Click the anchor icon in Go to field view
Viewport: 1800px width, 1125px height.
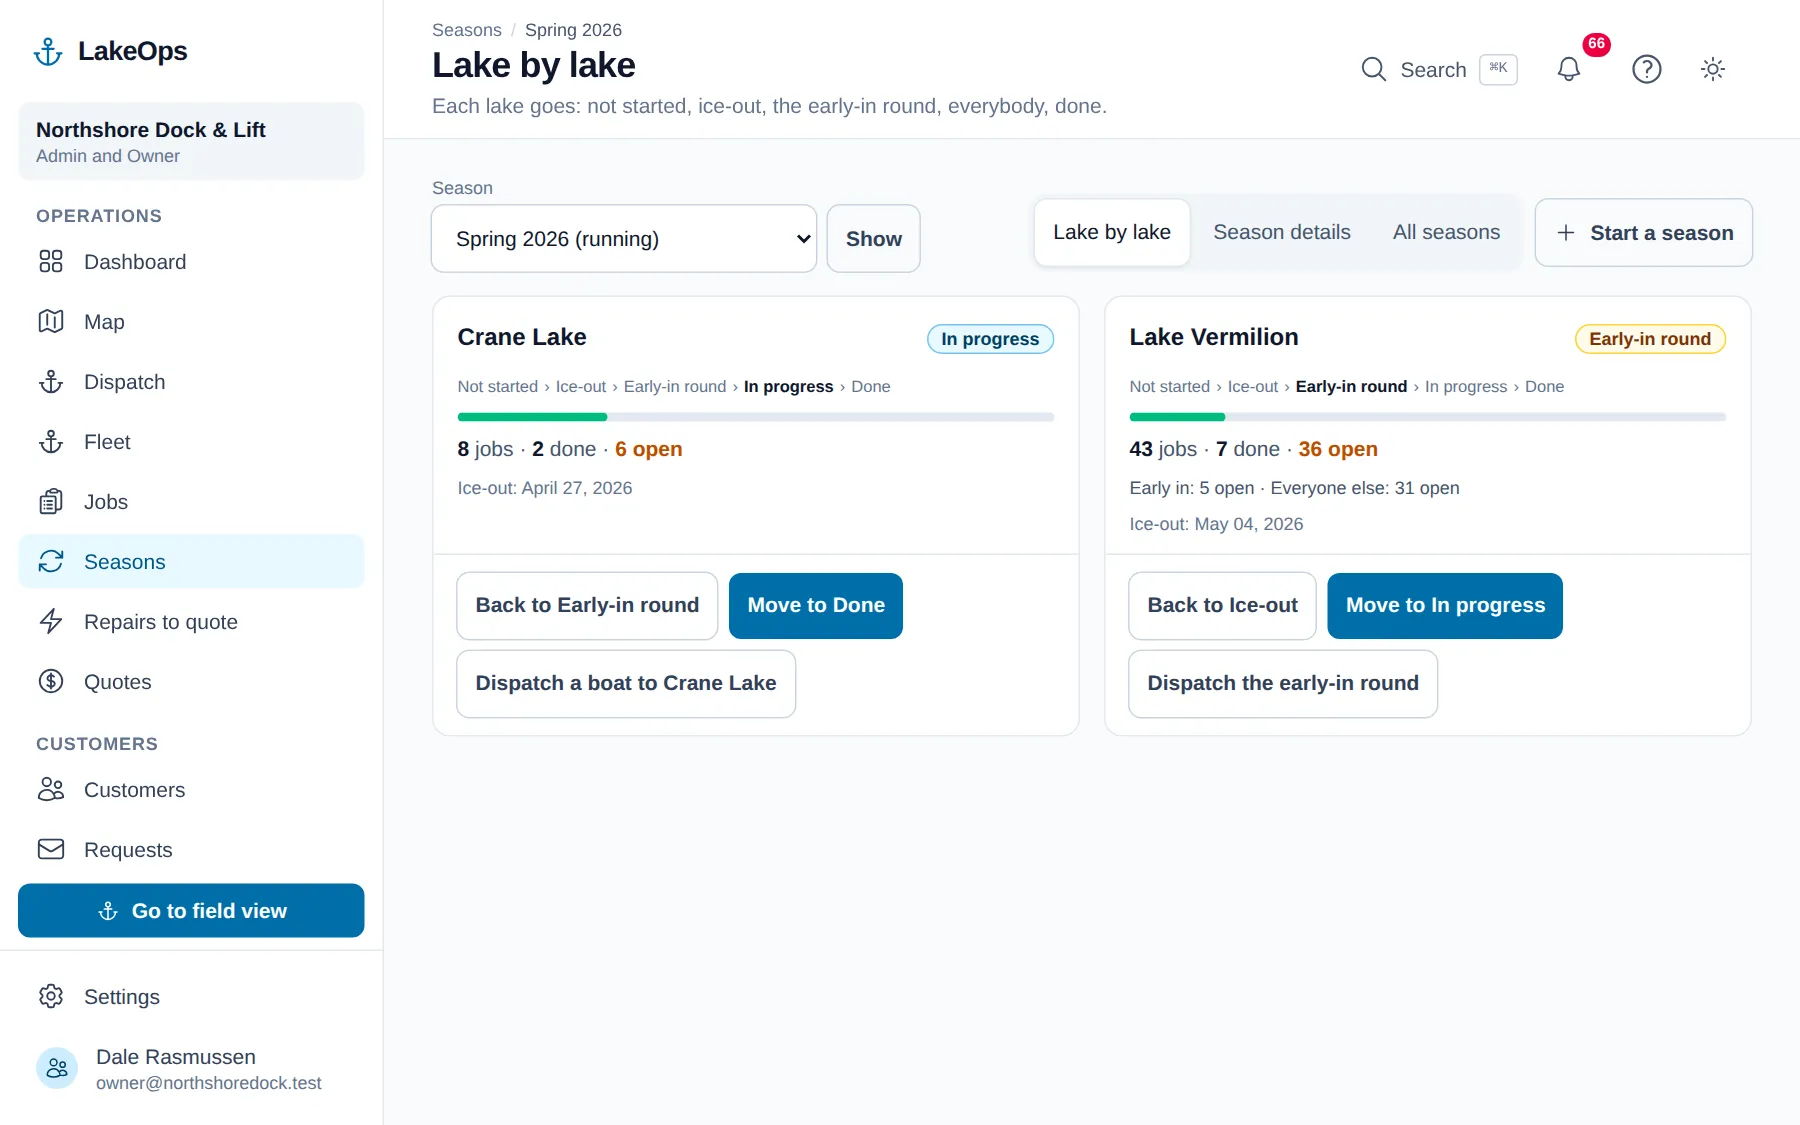(x=108, y=911)
